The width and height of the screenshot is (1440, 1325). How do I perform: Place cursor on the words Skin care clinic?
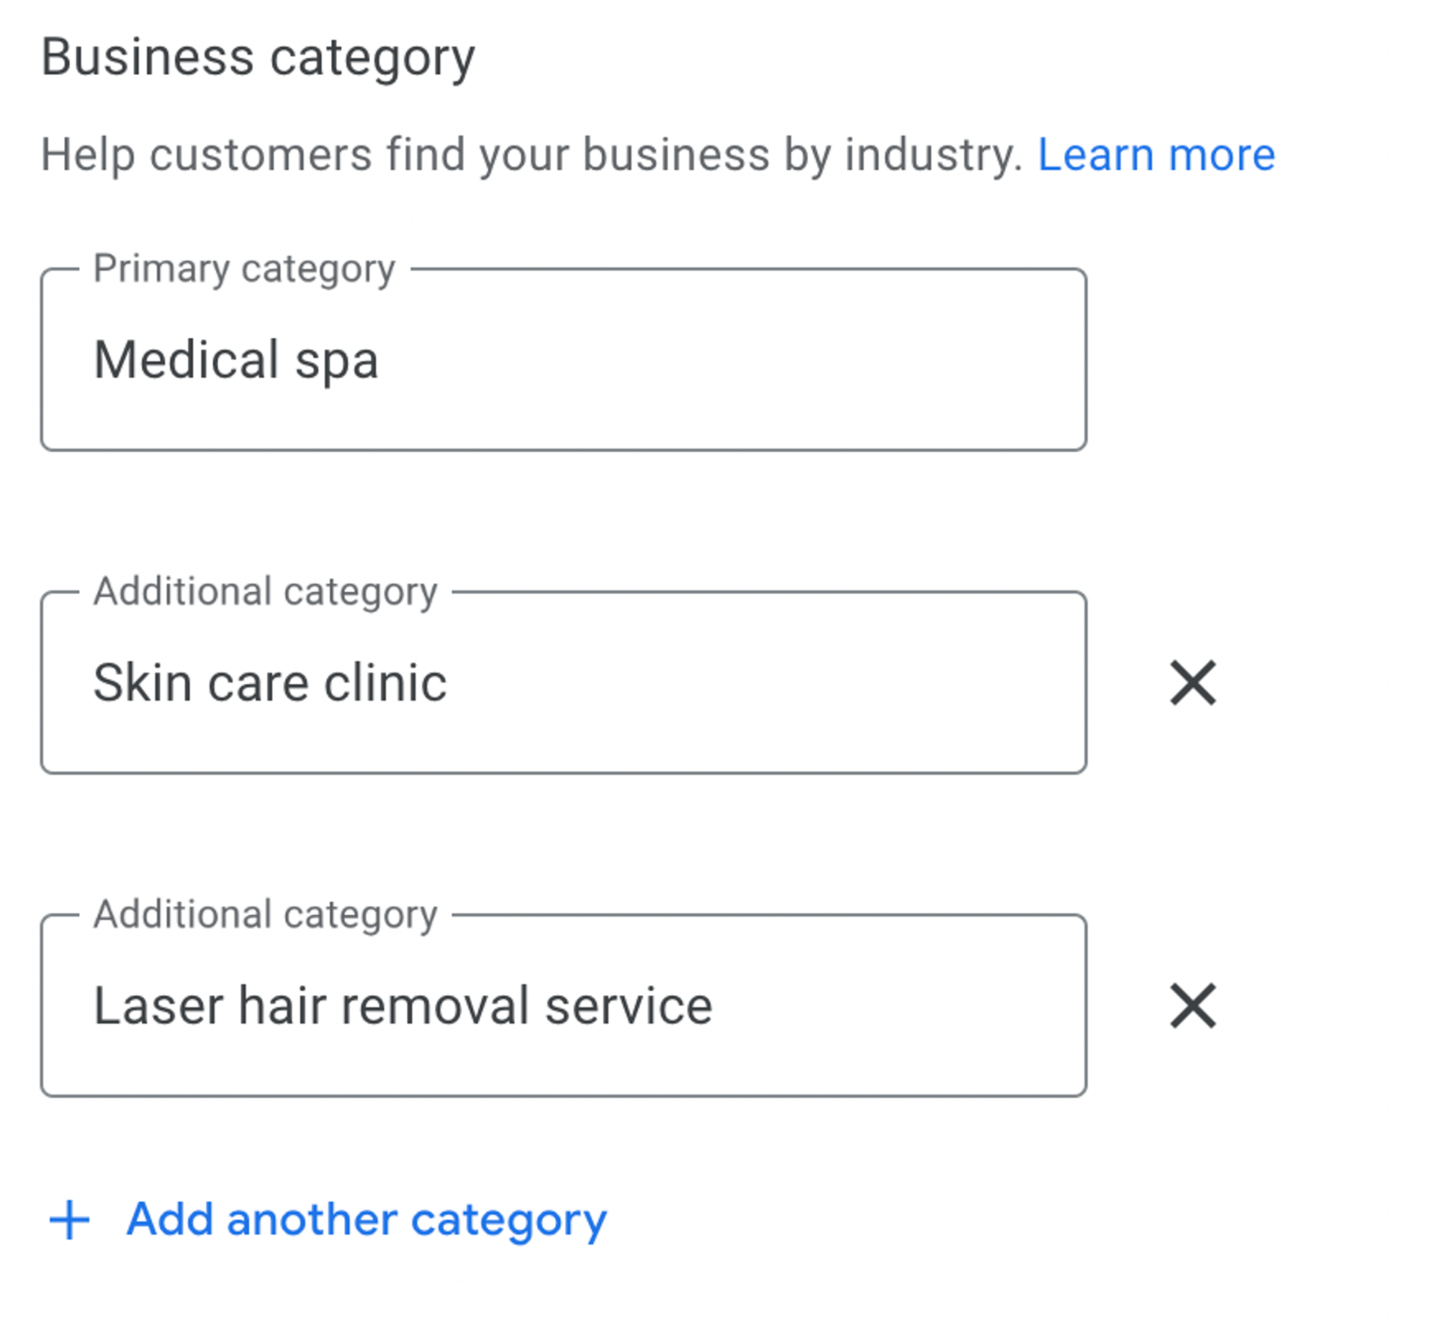pyautogui.click(x=270, y=683)
